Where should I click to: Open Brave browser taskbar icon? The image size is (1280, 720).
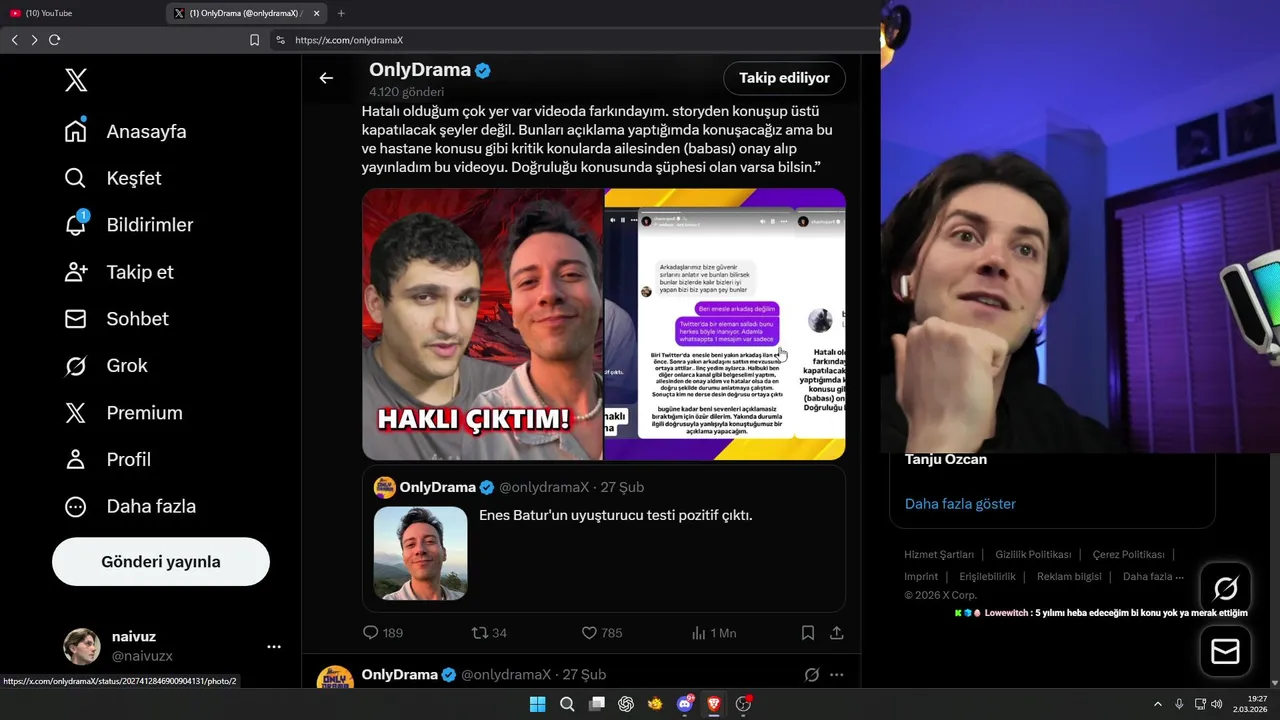(714, 704)
